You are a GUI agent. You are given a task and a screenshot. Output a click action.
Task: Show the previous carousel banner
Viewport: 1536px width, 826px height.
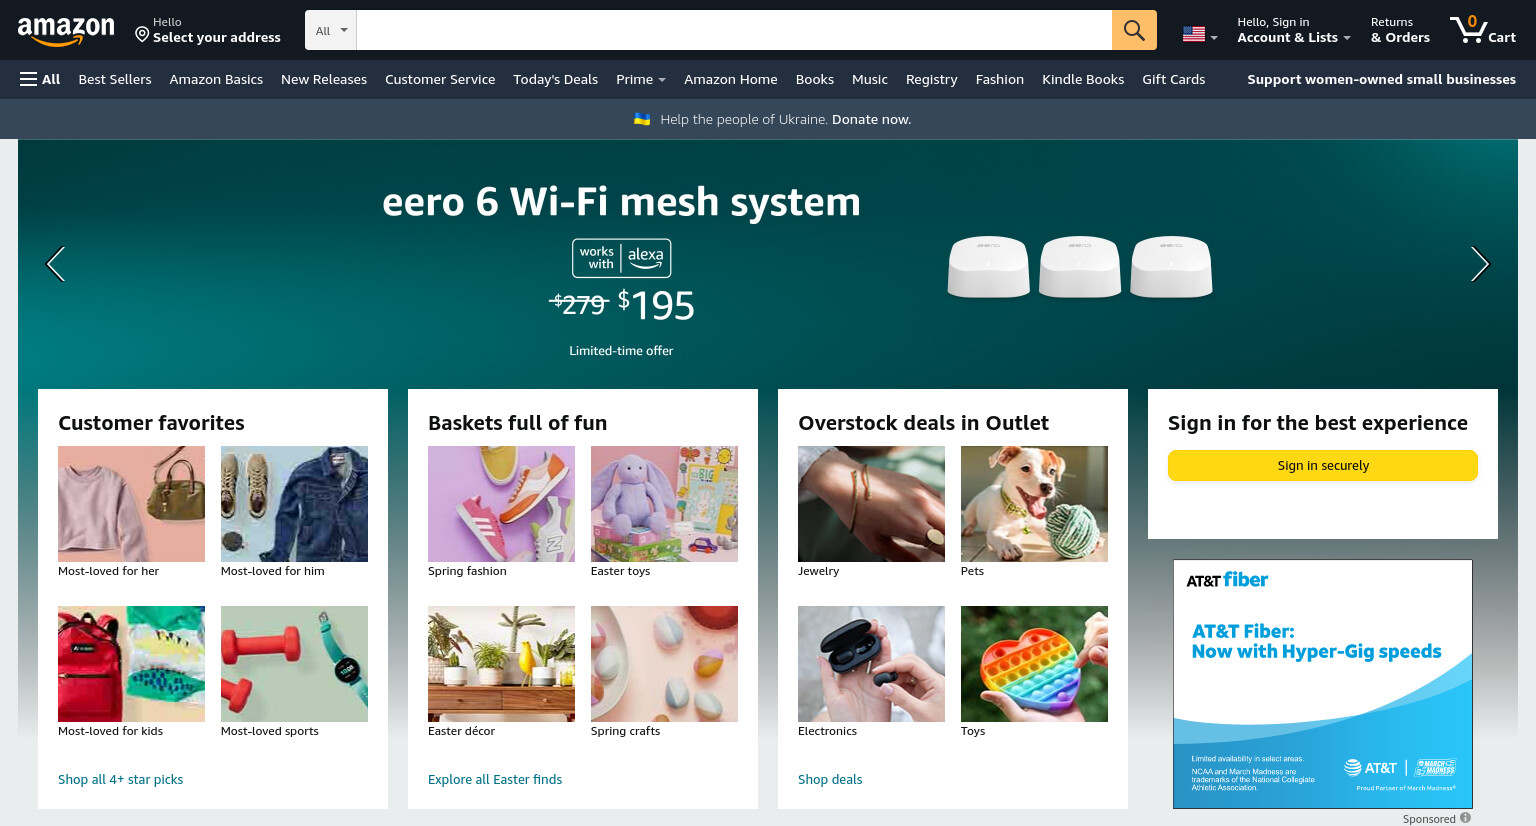(56, 264)
